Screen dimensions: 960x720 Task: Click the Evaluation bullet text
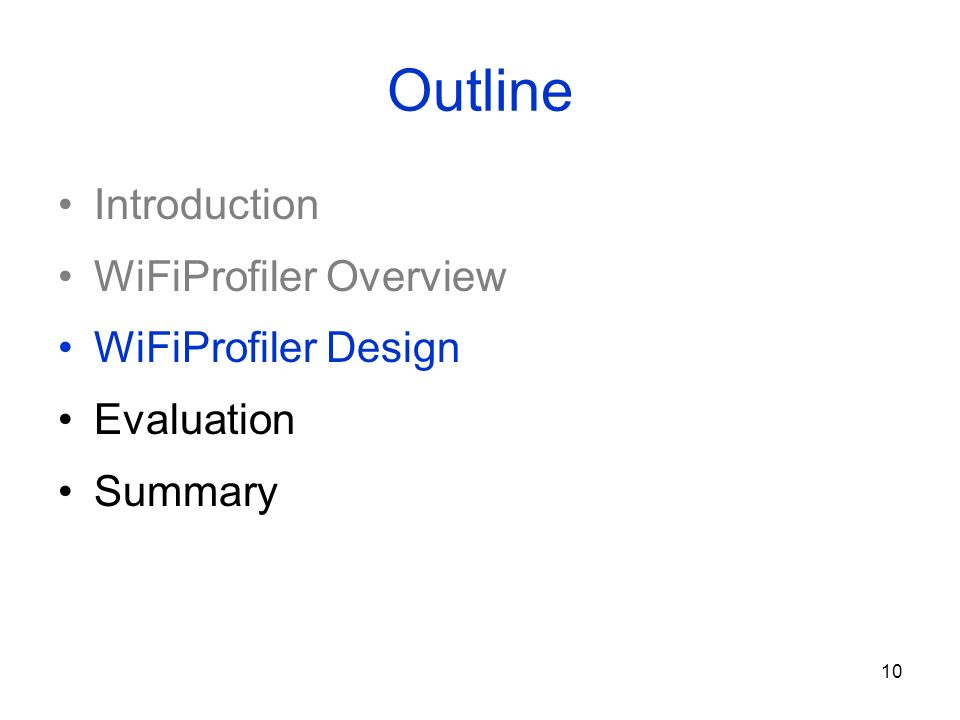point(194,420)
